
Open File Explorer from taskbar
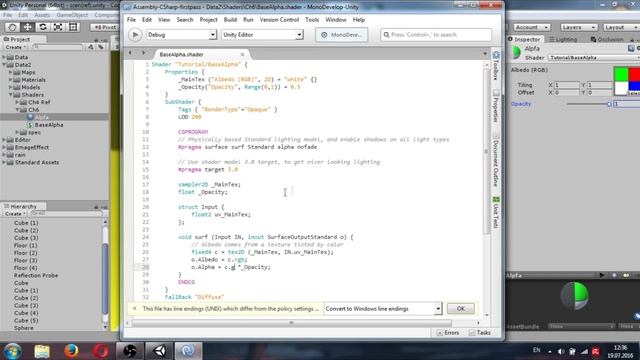pyautogui.click(x=42, y=351)
